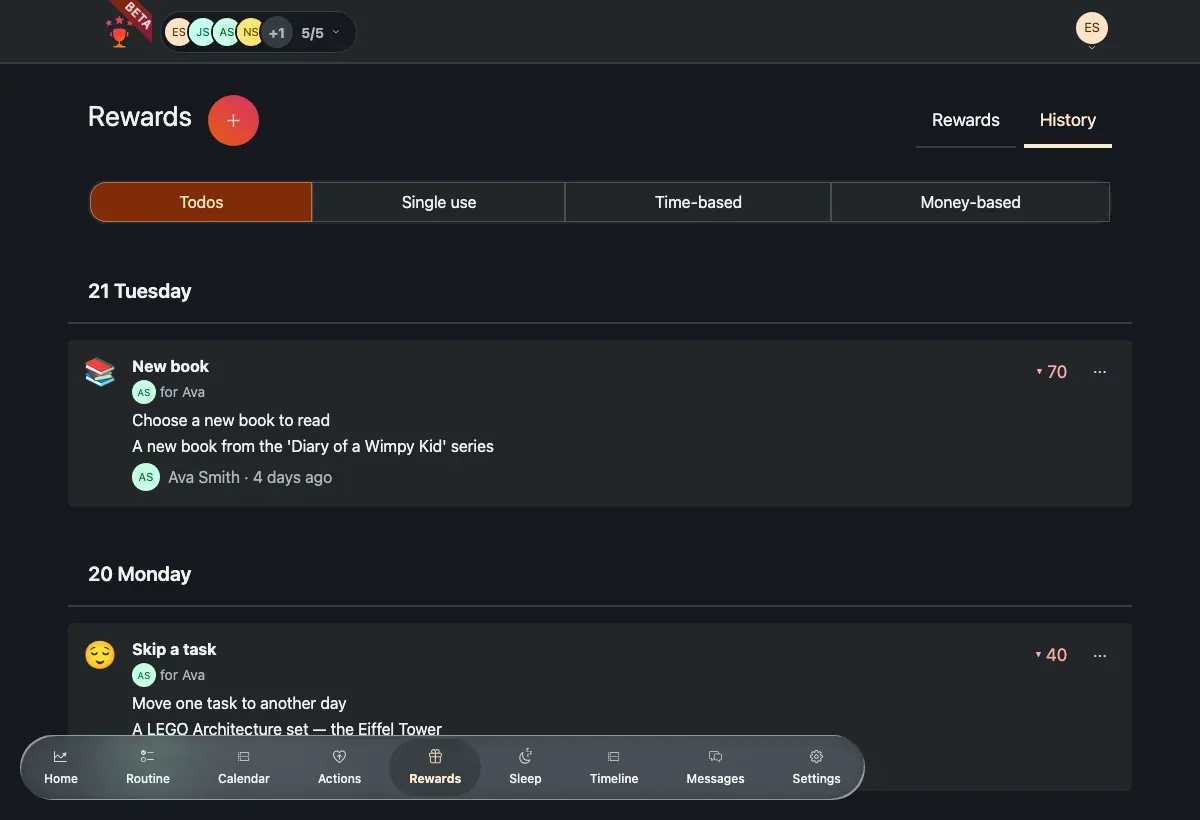Click the relieved face emoji on Skip a task
1200x820 pixels.
click(100, 655)
